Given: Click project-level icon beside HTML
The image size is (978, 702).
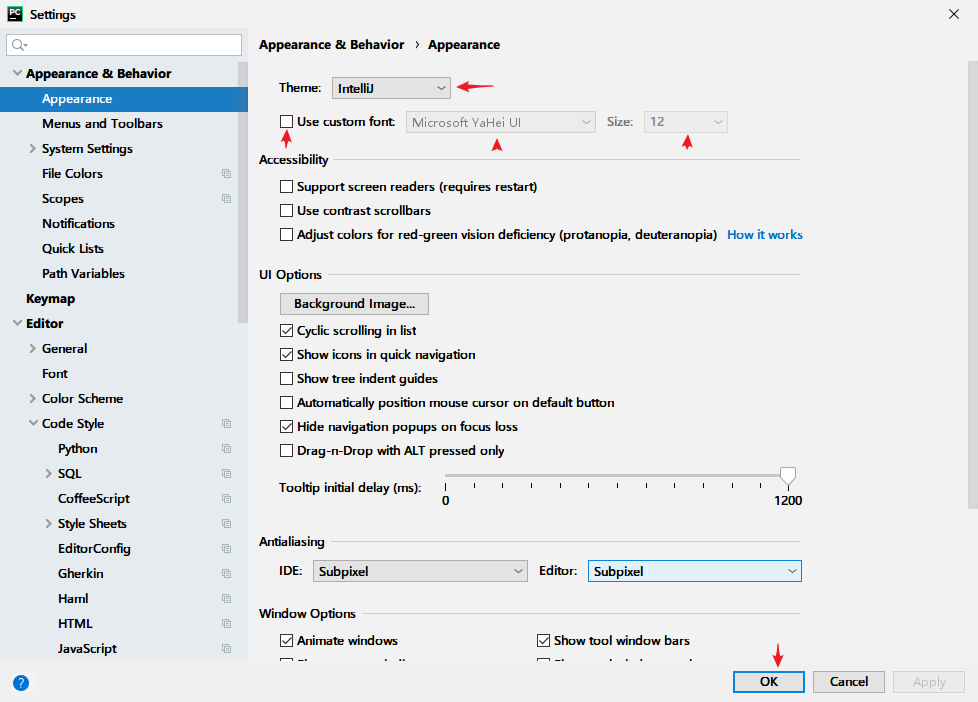Looking at the screenshot, I should coord(226,623).
